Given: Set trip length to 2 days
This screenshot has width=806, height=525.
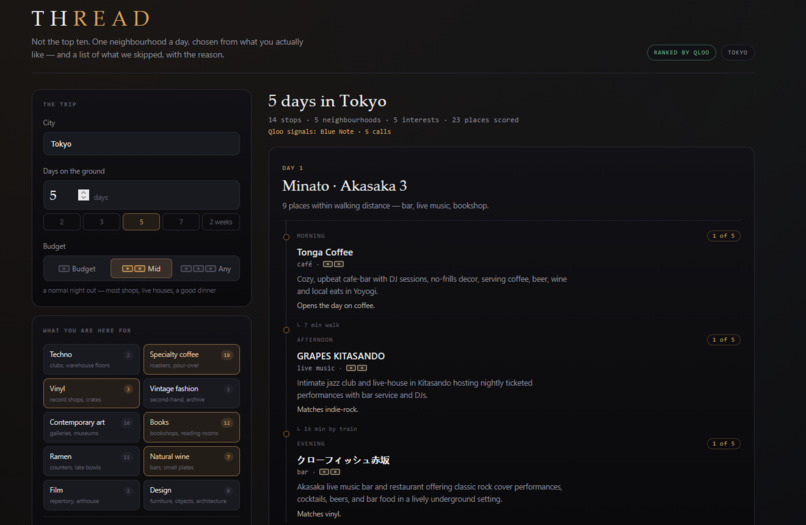Looking at the screenshot, I should click(x=62, y=222).
